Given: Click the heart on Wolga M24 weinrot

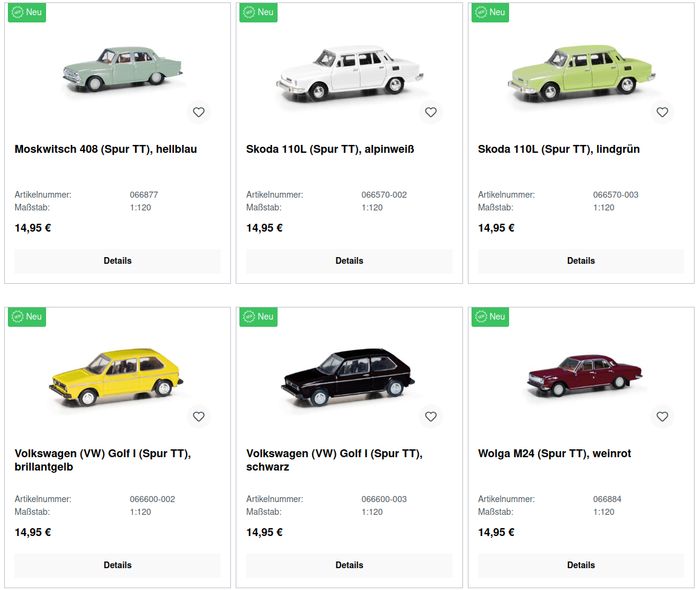Looking at the screenshot, I should pyautogui.click(x=662, y=416).
